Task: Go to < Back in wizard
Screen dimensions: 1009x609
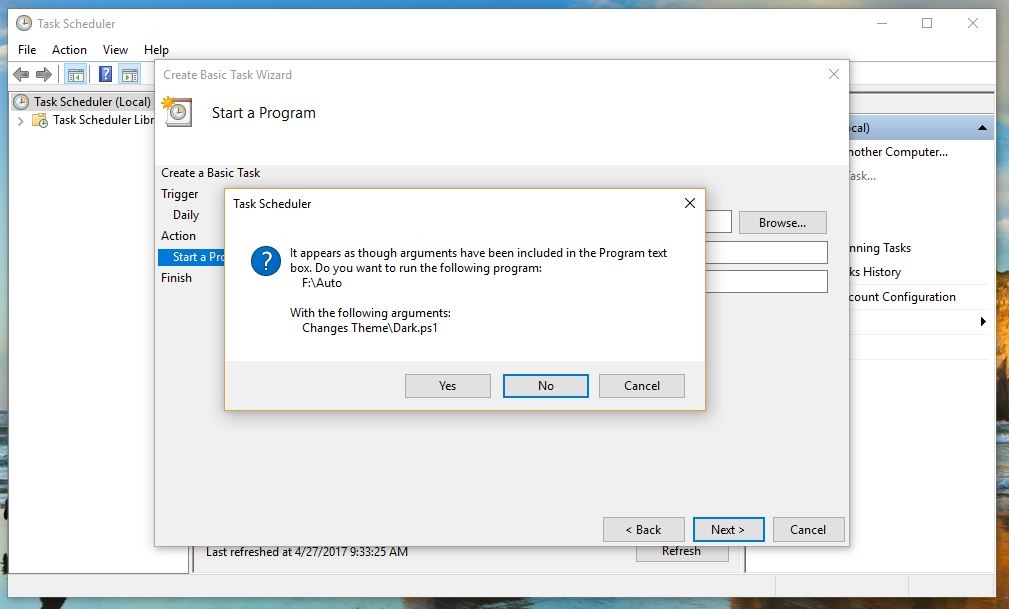Action: pos(643,529)
